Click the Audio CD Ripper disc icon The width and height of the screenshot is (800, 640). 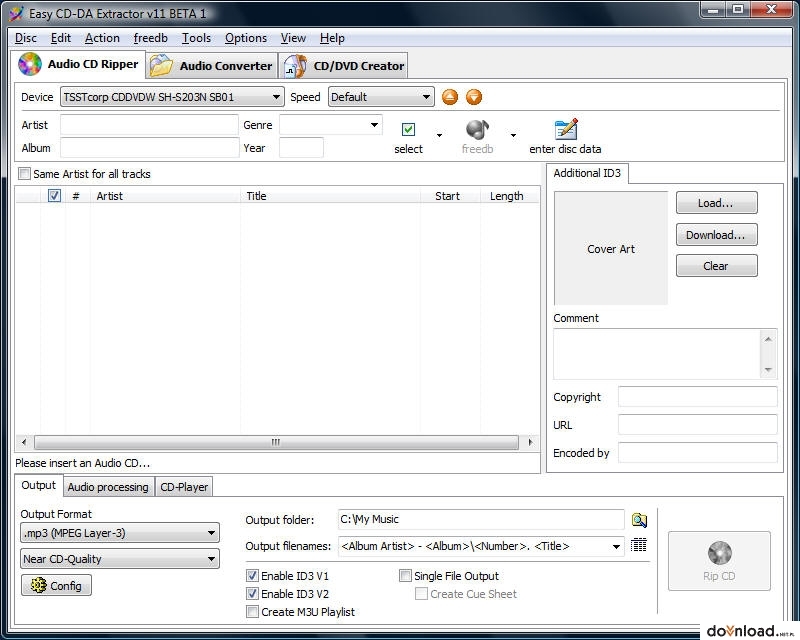(x=30, y=64)
